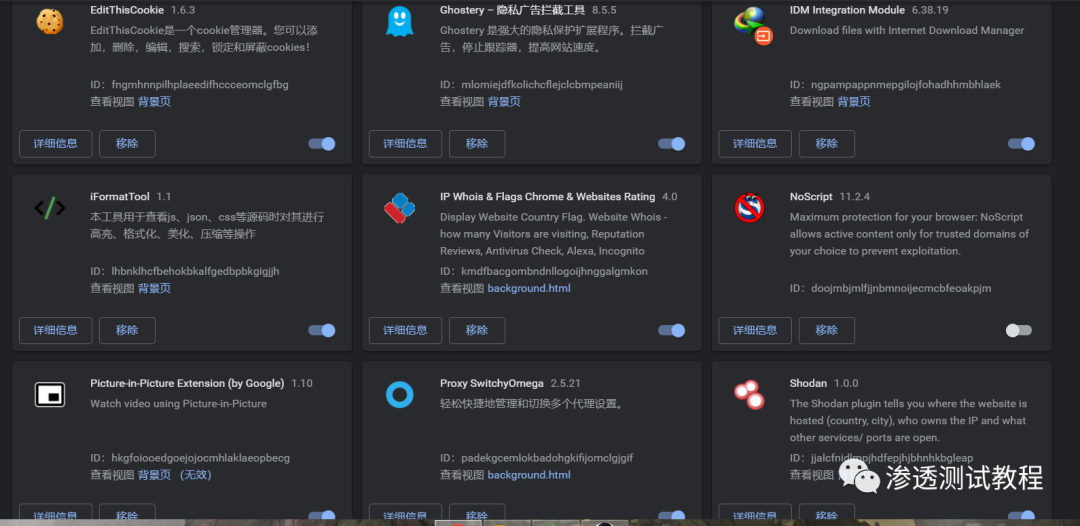Inspect Proxy SwitchyOmega background.html link
The height and width of the screenshot is (526, 1080).
click(529, 475)
